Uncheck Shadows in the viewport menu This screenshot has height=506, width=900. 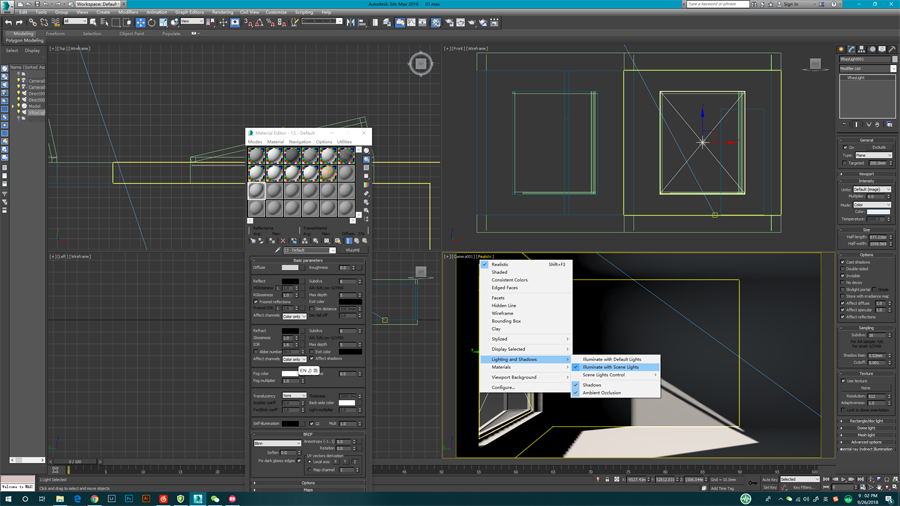[x=592, y=385]
